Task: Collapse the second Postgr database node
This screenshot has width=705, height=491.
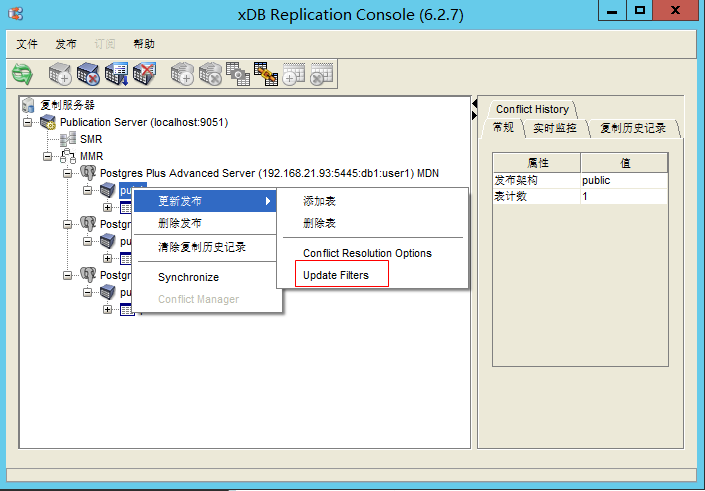Action: (x=67, y=224)
